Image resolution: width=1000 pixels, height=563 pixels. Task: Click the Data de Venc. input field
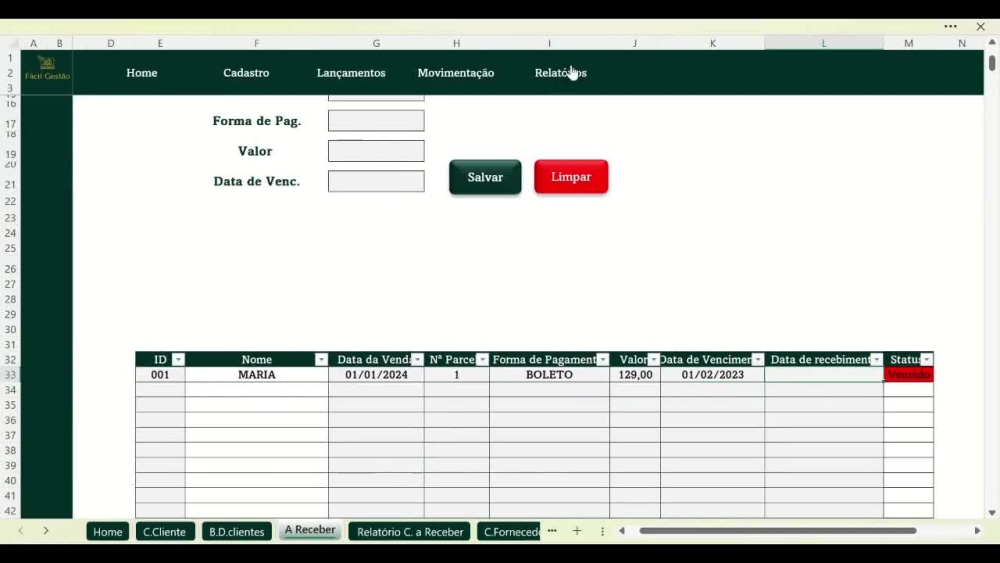click(x=376, y=181)
